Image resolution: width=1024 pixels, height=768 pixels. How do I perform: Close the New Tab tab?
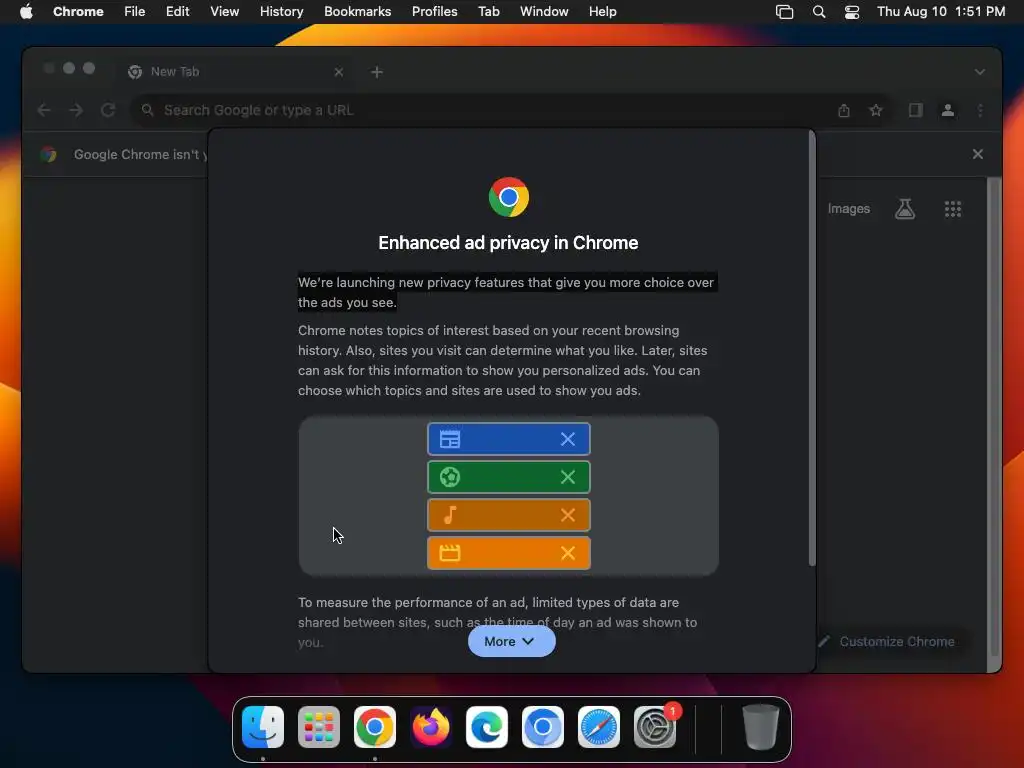tap(338, 72)
